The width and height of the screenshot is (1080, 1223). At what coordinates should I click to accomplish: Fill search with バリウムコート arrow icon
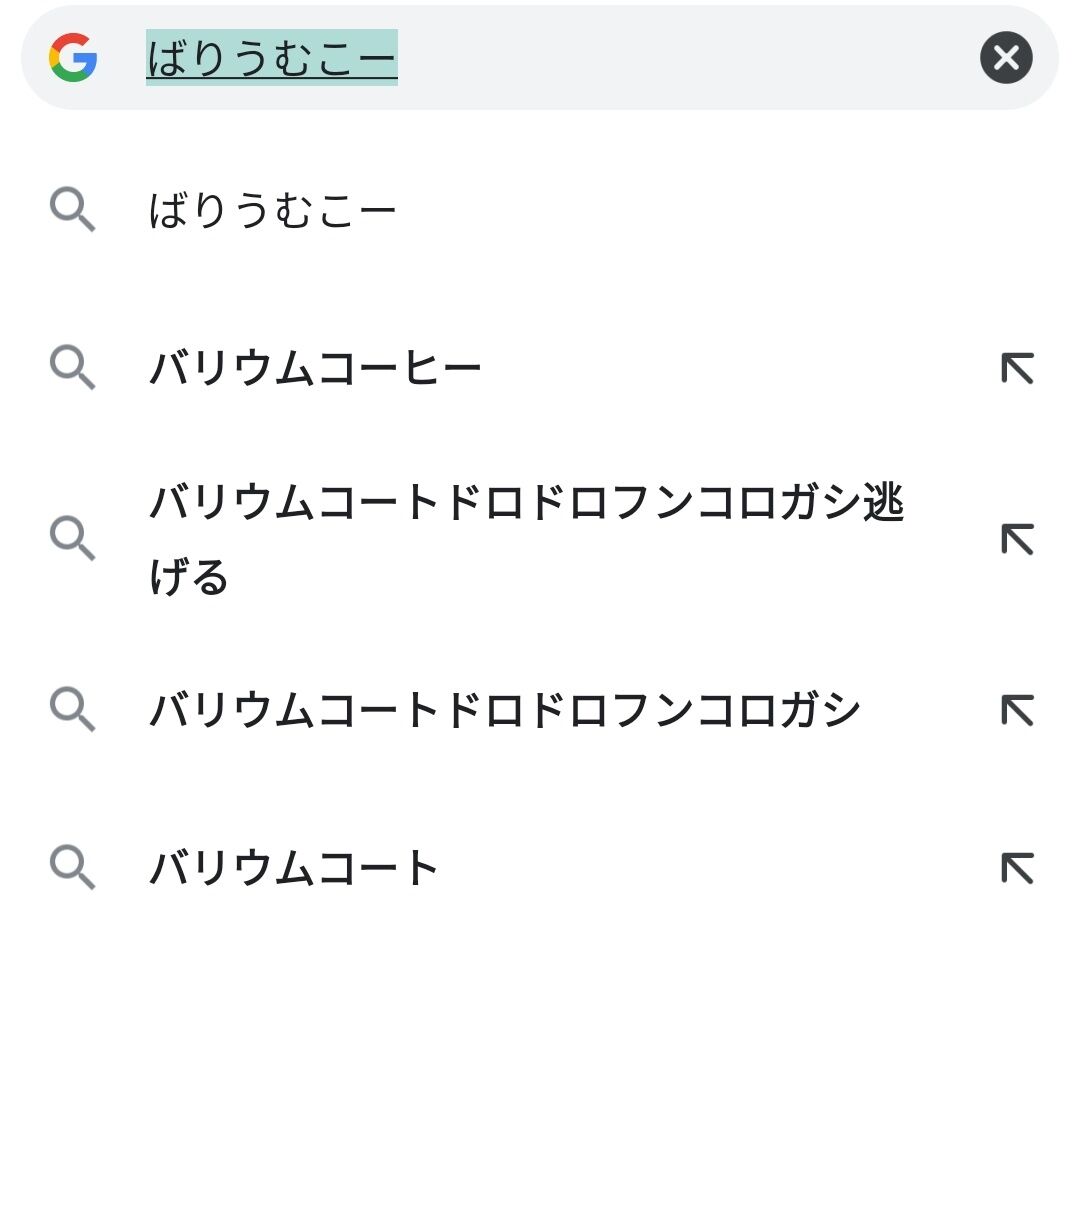coord(1017,869)
